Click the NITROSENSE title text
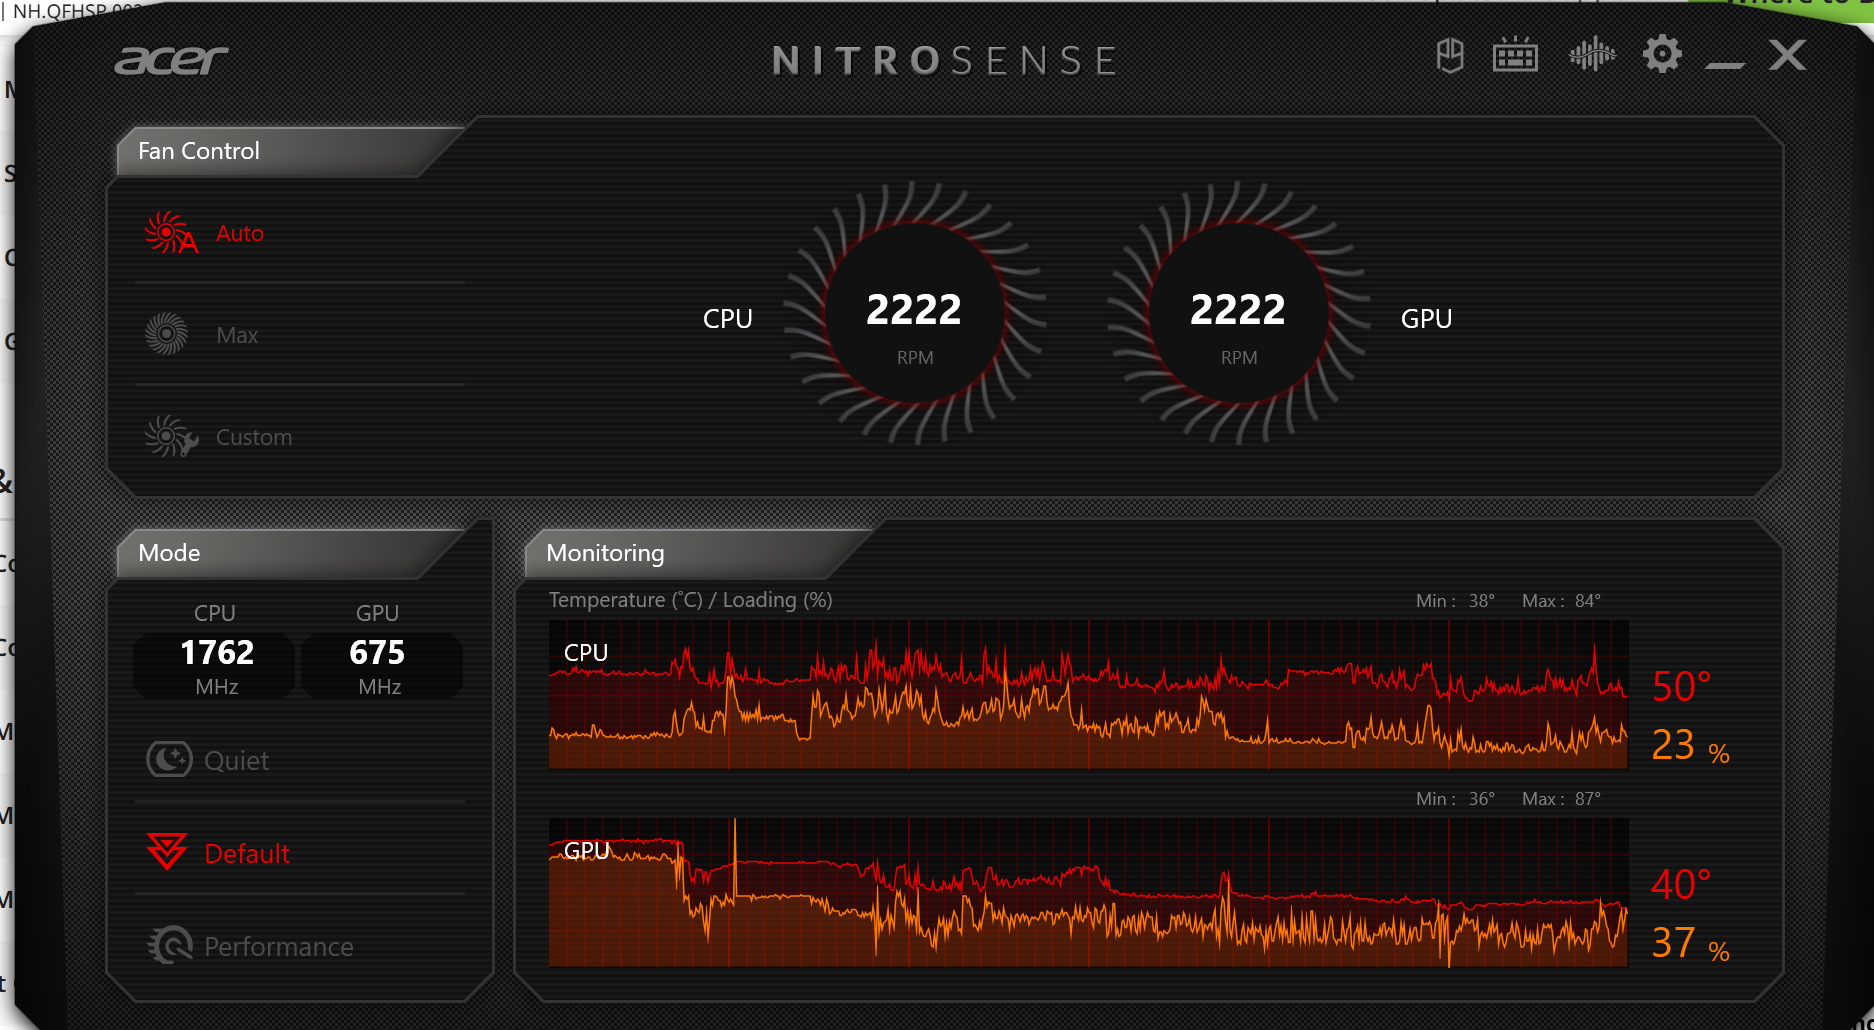The image size is (1874, 1030). click(x=945, y=61)
